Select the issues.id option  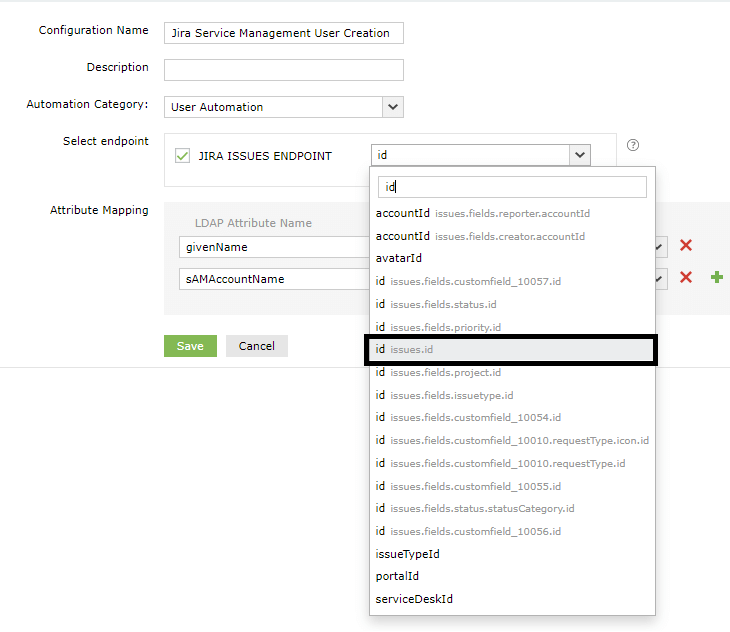tap(512, 350)
